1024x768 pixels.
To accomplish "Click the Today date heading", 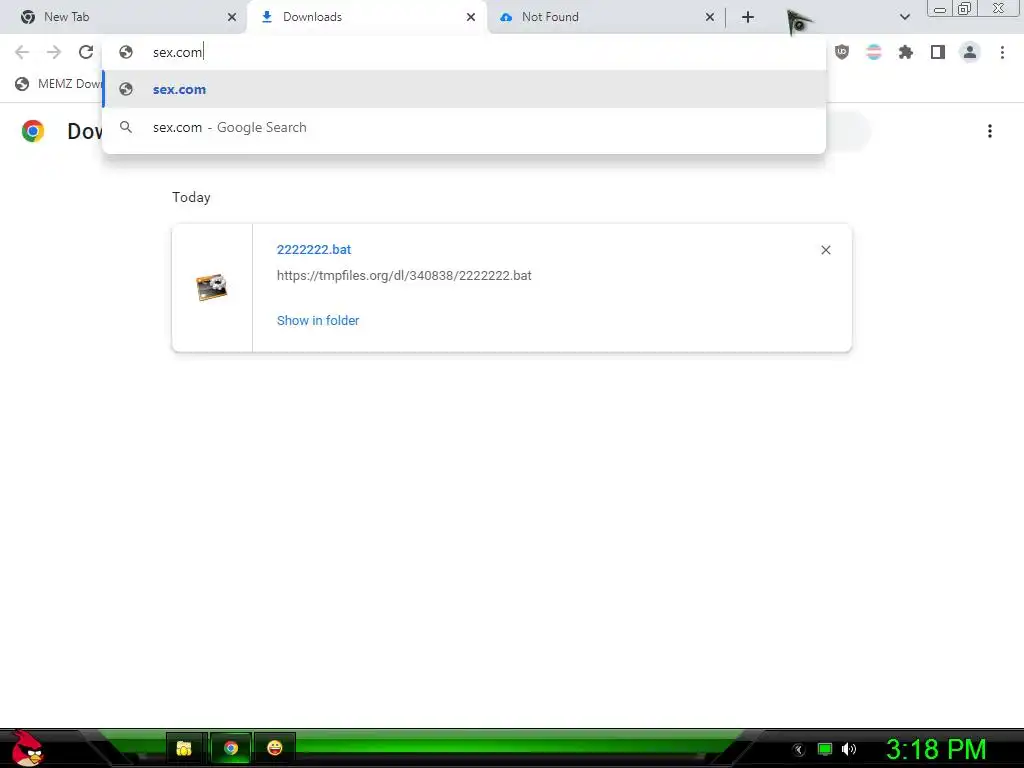I will click(191, 197).
